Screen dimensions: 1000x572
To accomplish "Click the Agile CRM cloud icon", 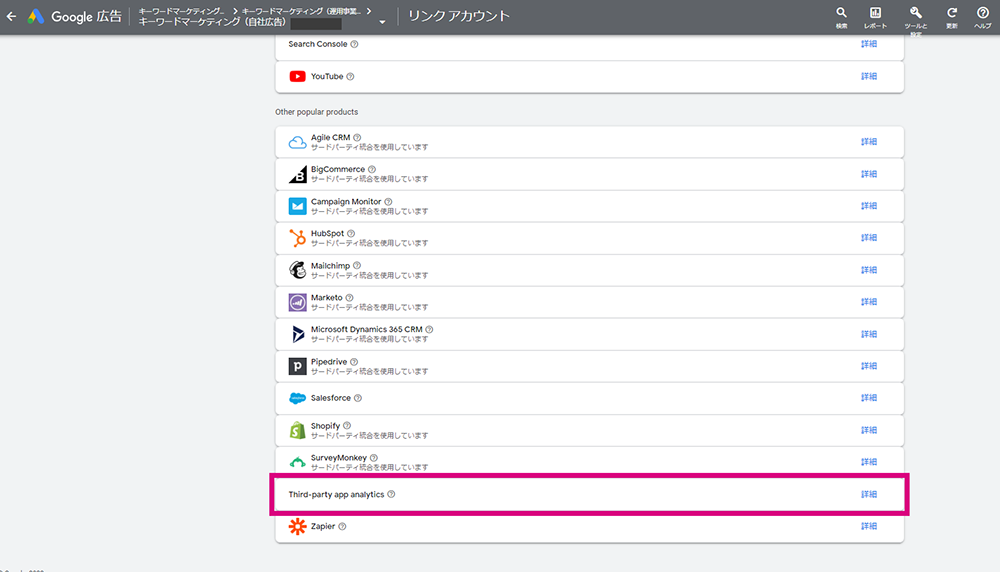I will pos(297,142).
